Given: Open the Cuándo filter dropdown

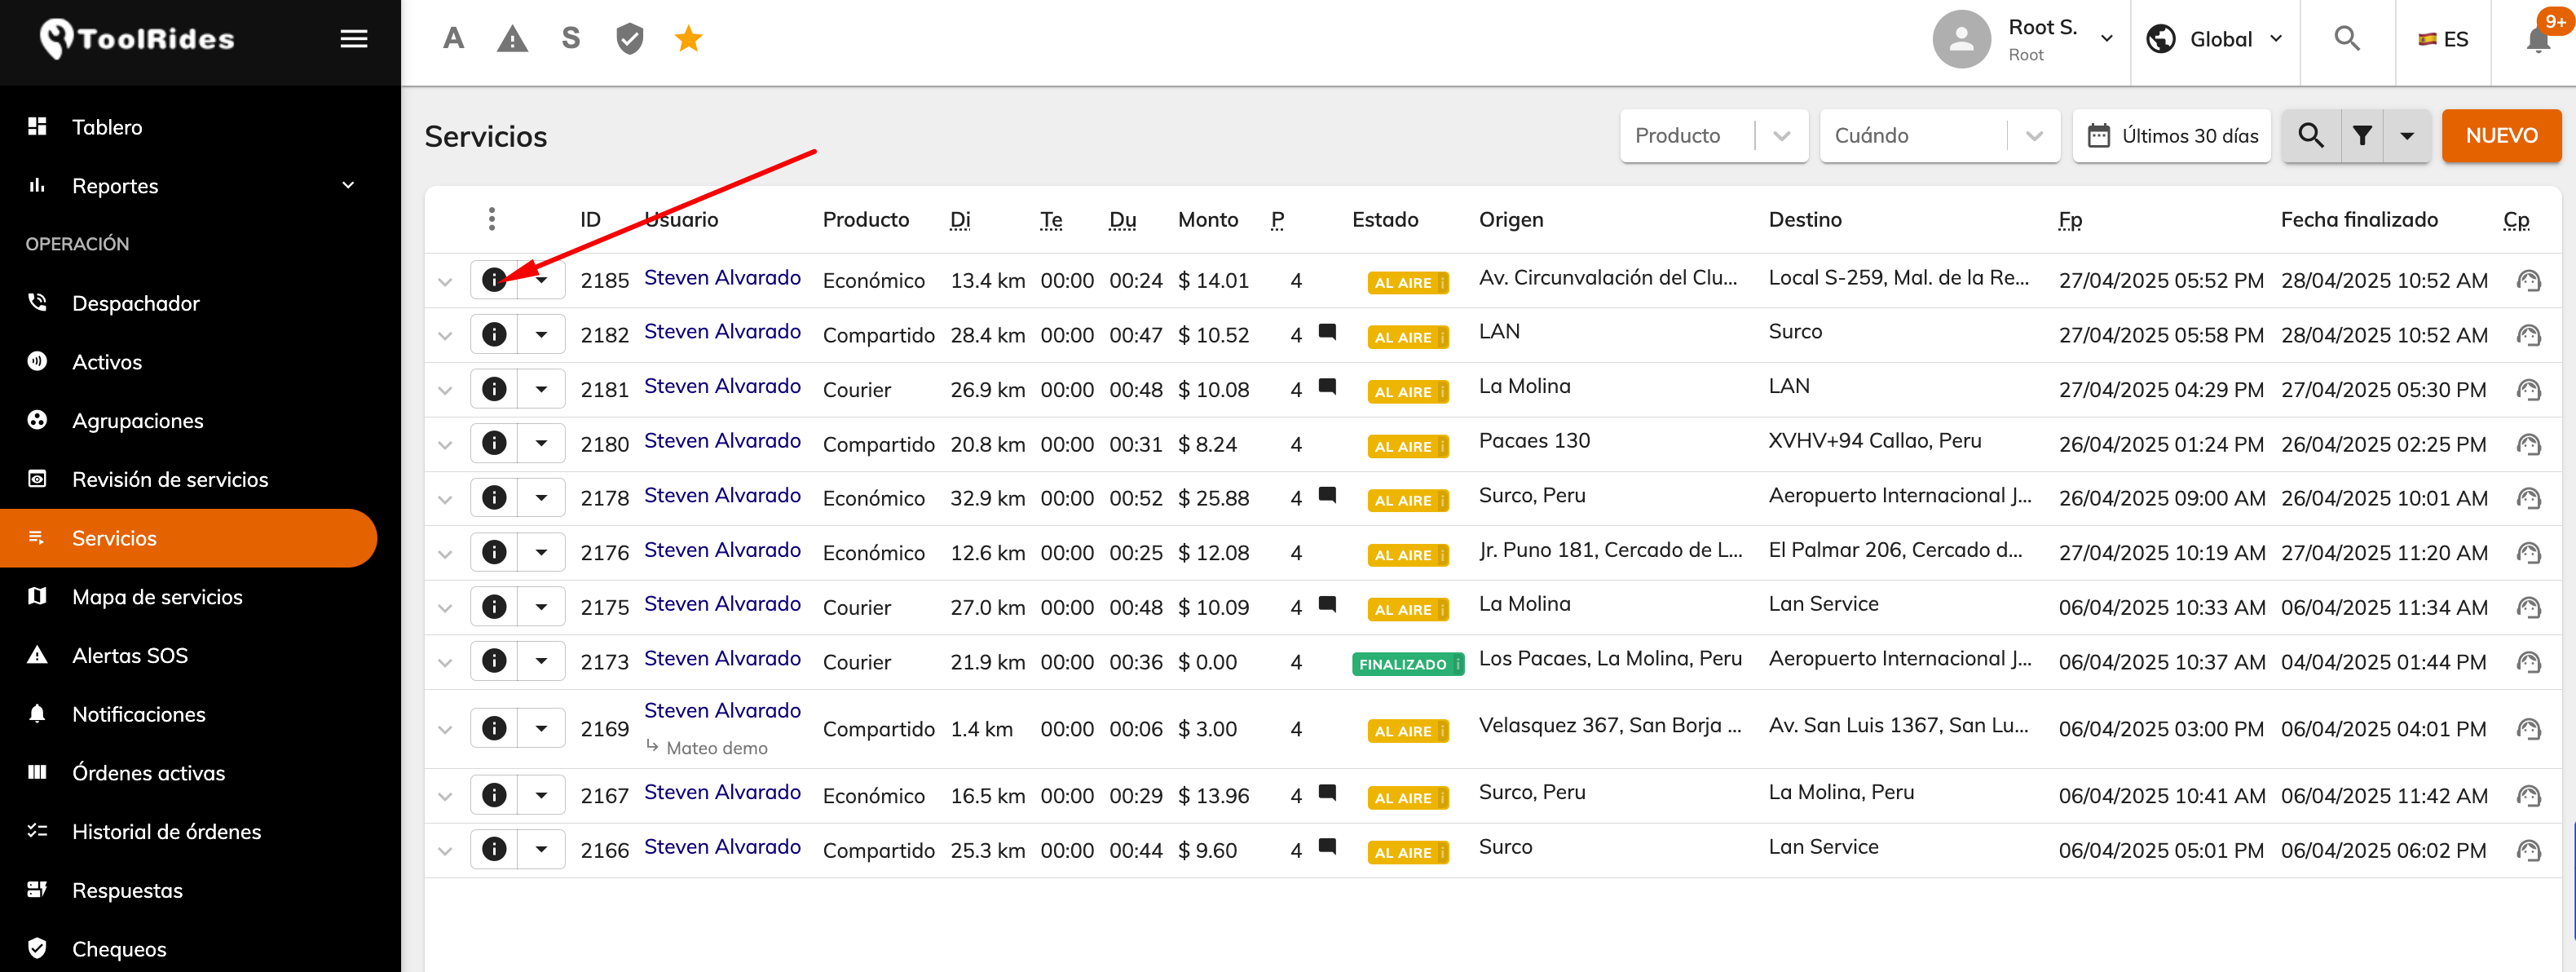Looking at the screenshot, I should point(1939,136).
